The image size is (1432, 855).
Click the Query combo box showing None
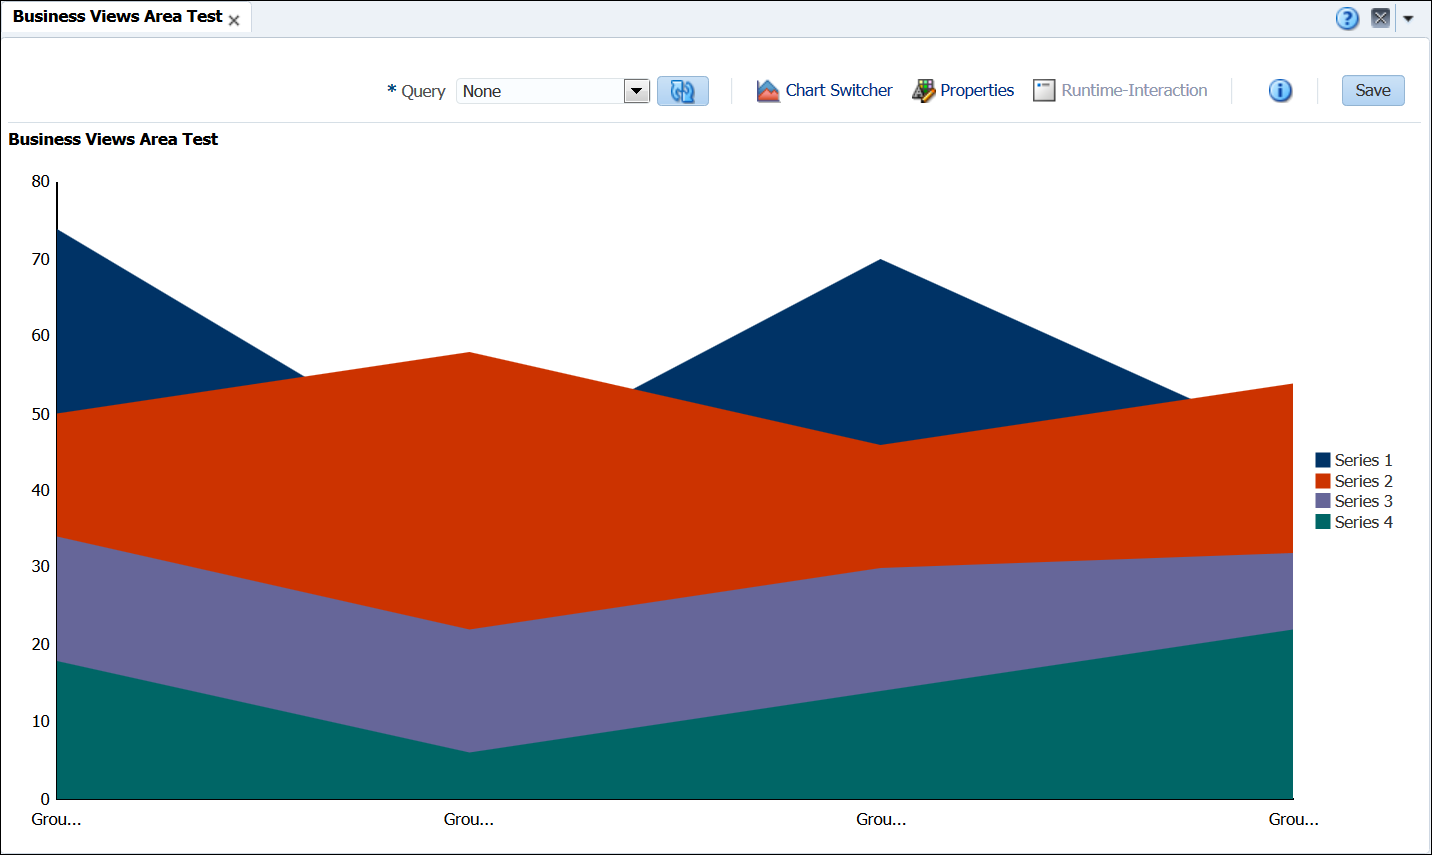[x=540, y=91]
